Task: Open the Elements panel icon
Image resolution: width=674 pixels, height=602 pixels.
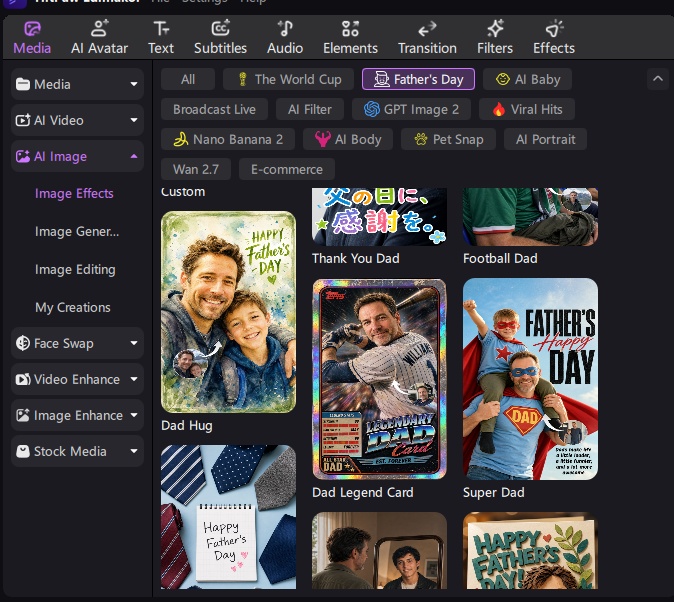Action: pos(350,29)
